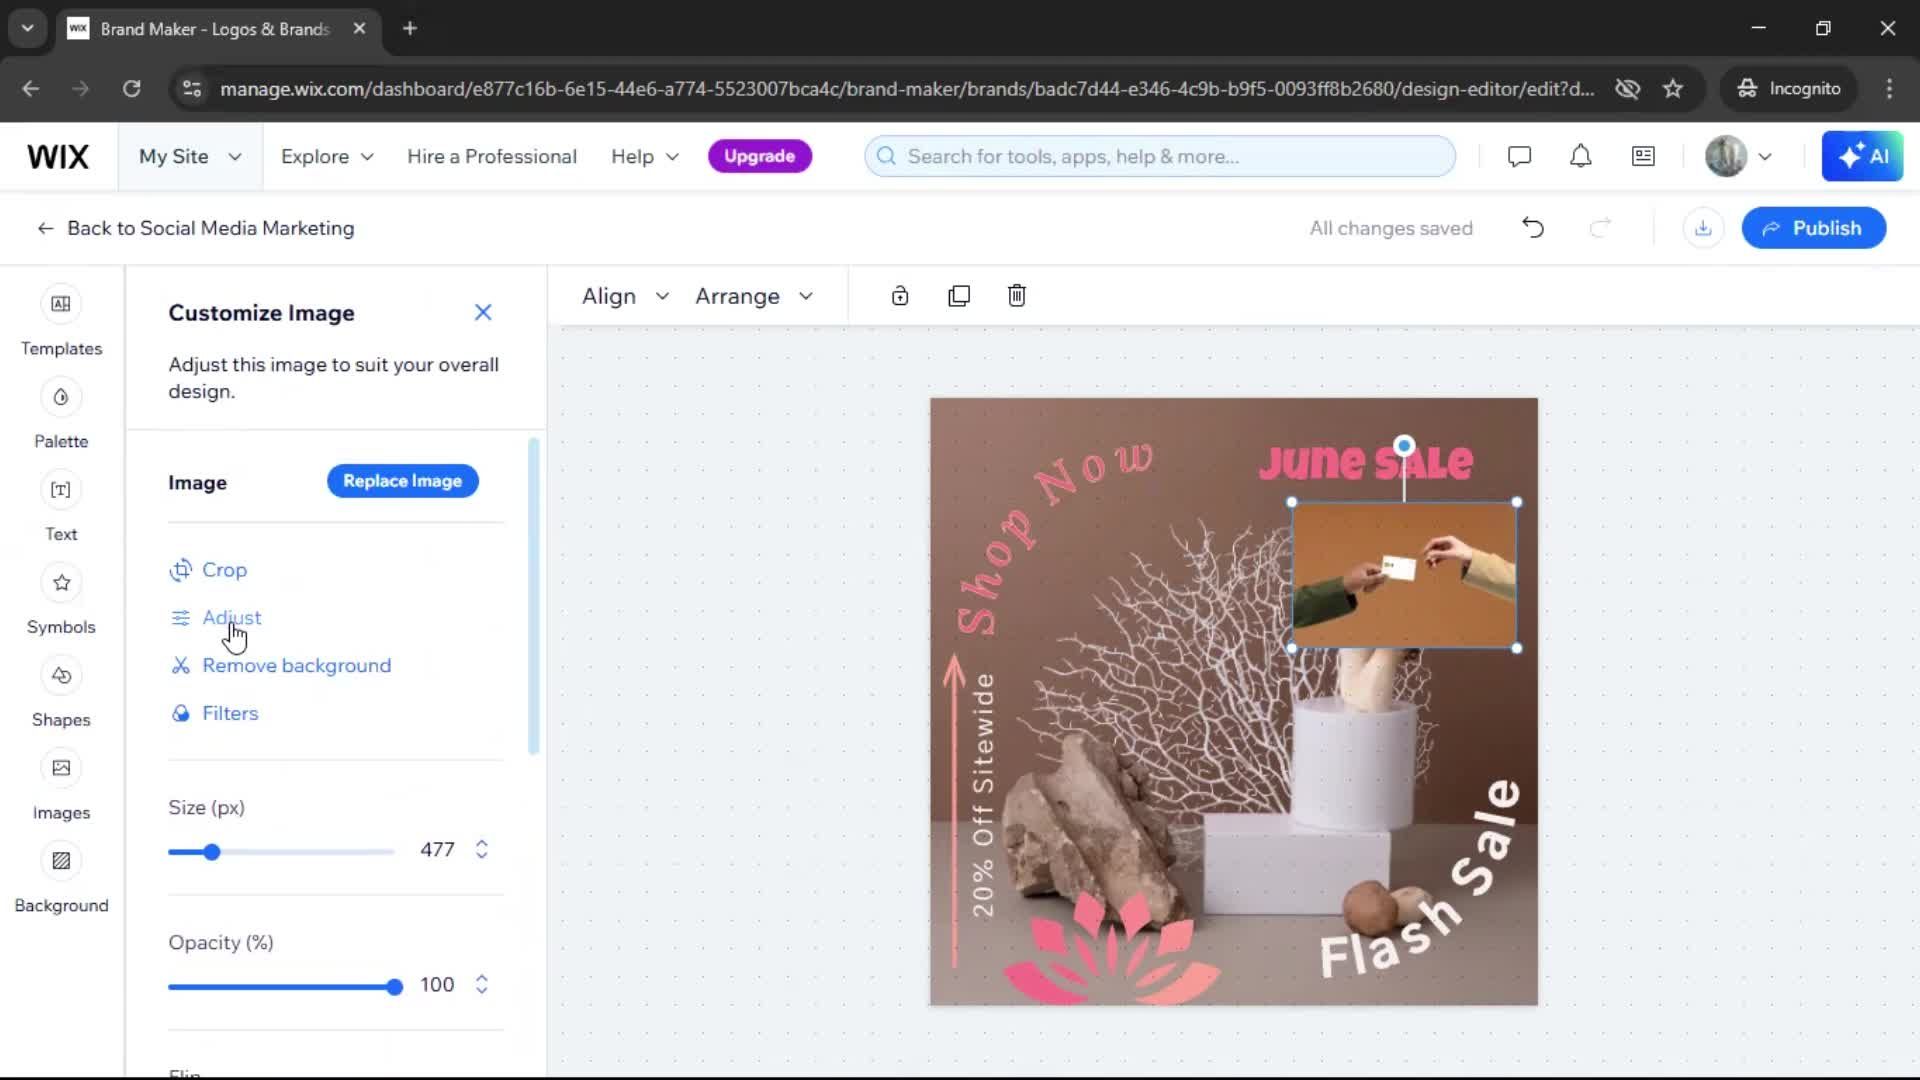Click the Upgrade button
The image size is (1920, 1080).
(759, 156)
